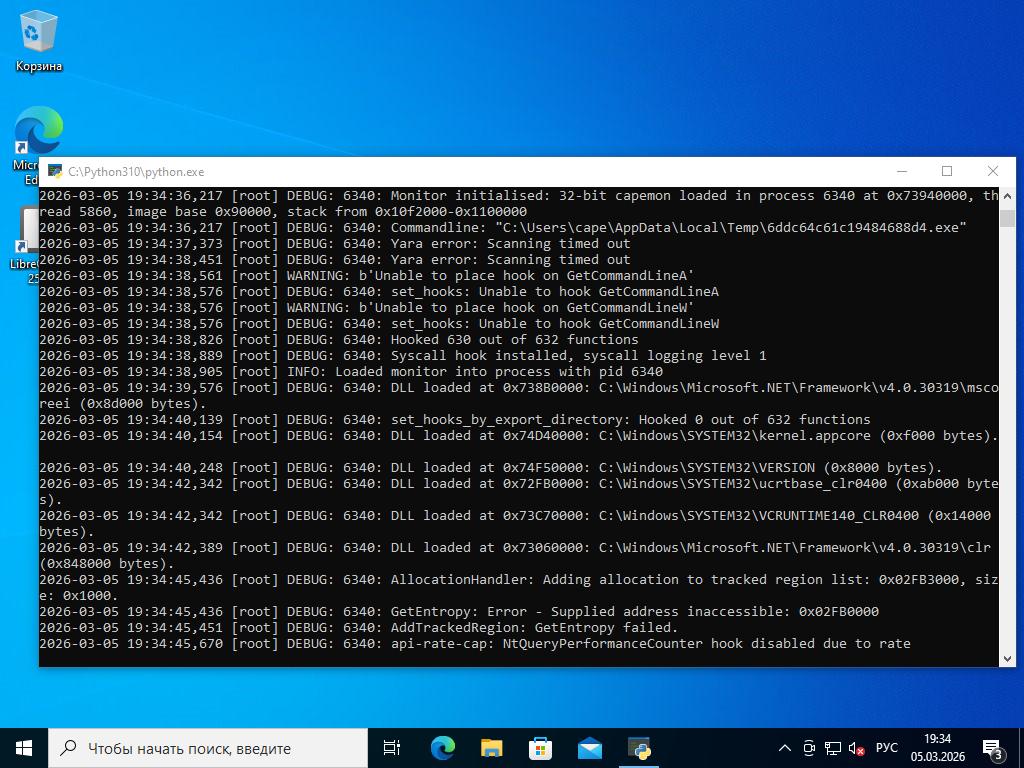Open network status from system tray
The width and height of the screenshot is (1024, 768).
pyautogui.click(x=832, y=748)
